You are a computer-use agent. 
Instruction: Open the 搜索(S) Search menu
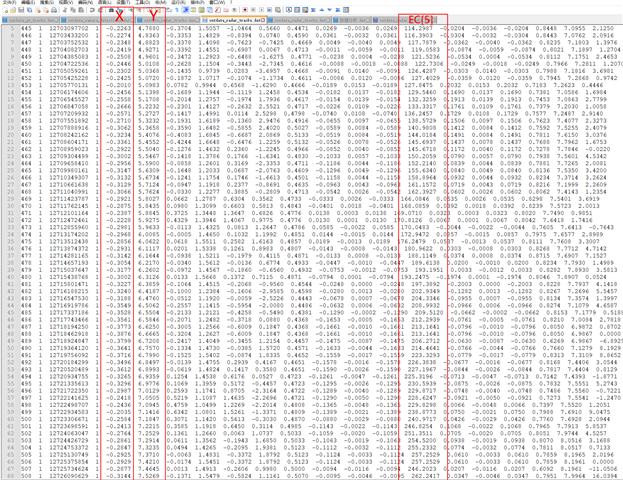point(47,2)
